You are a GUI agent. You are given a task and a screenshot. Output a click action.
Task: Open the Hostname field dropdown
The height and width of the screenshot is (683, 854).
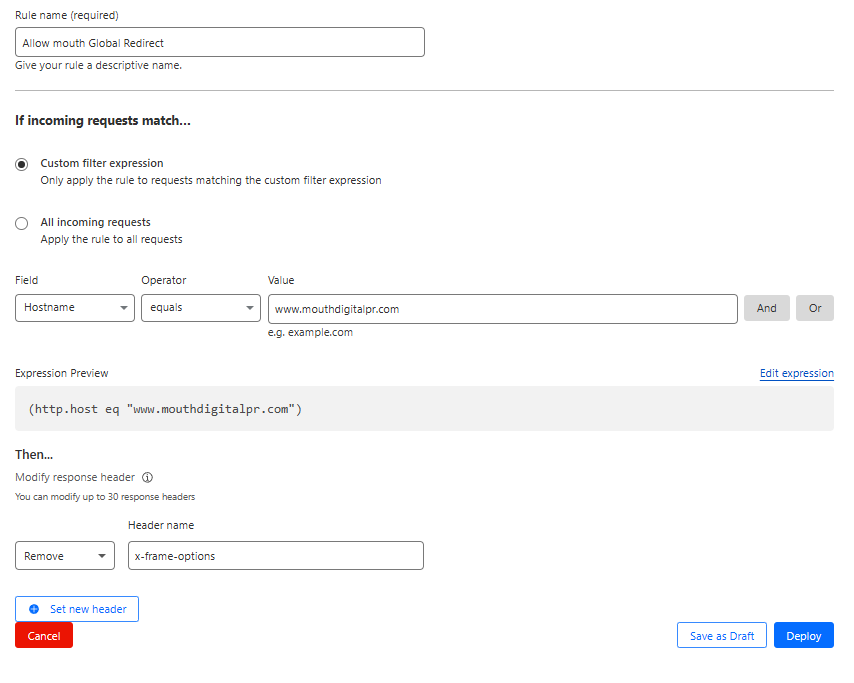tap(75, 308)
